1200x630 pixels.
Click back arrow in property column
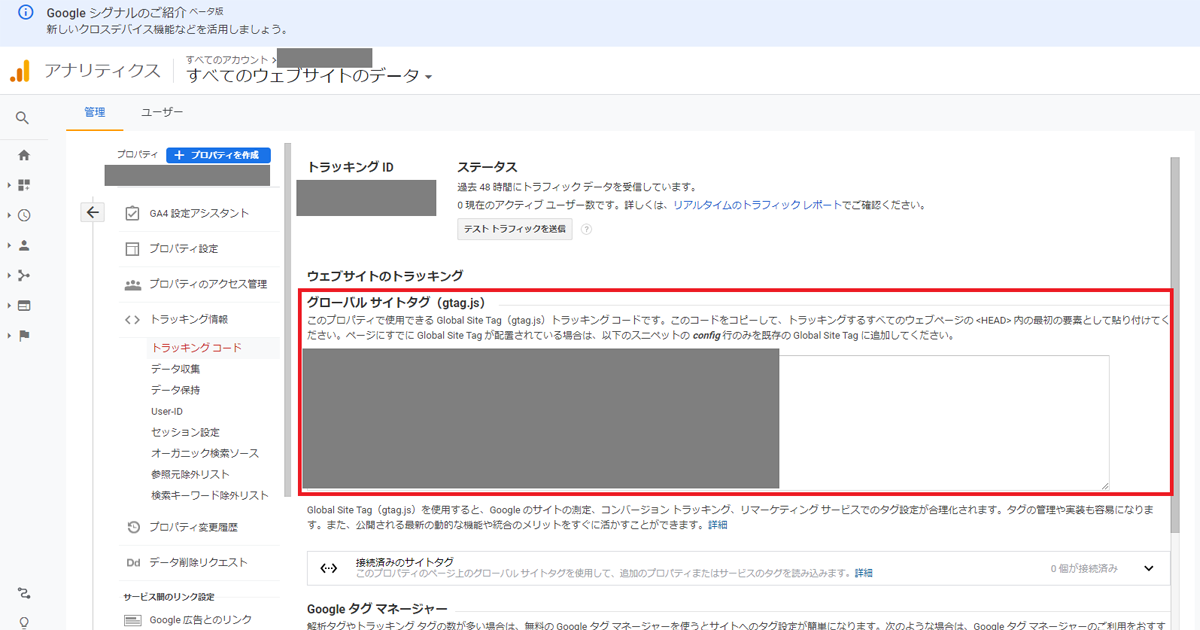[x=93, y=212]
